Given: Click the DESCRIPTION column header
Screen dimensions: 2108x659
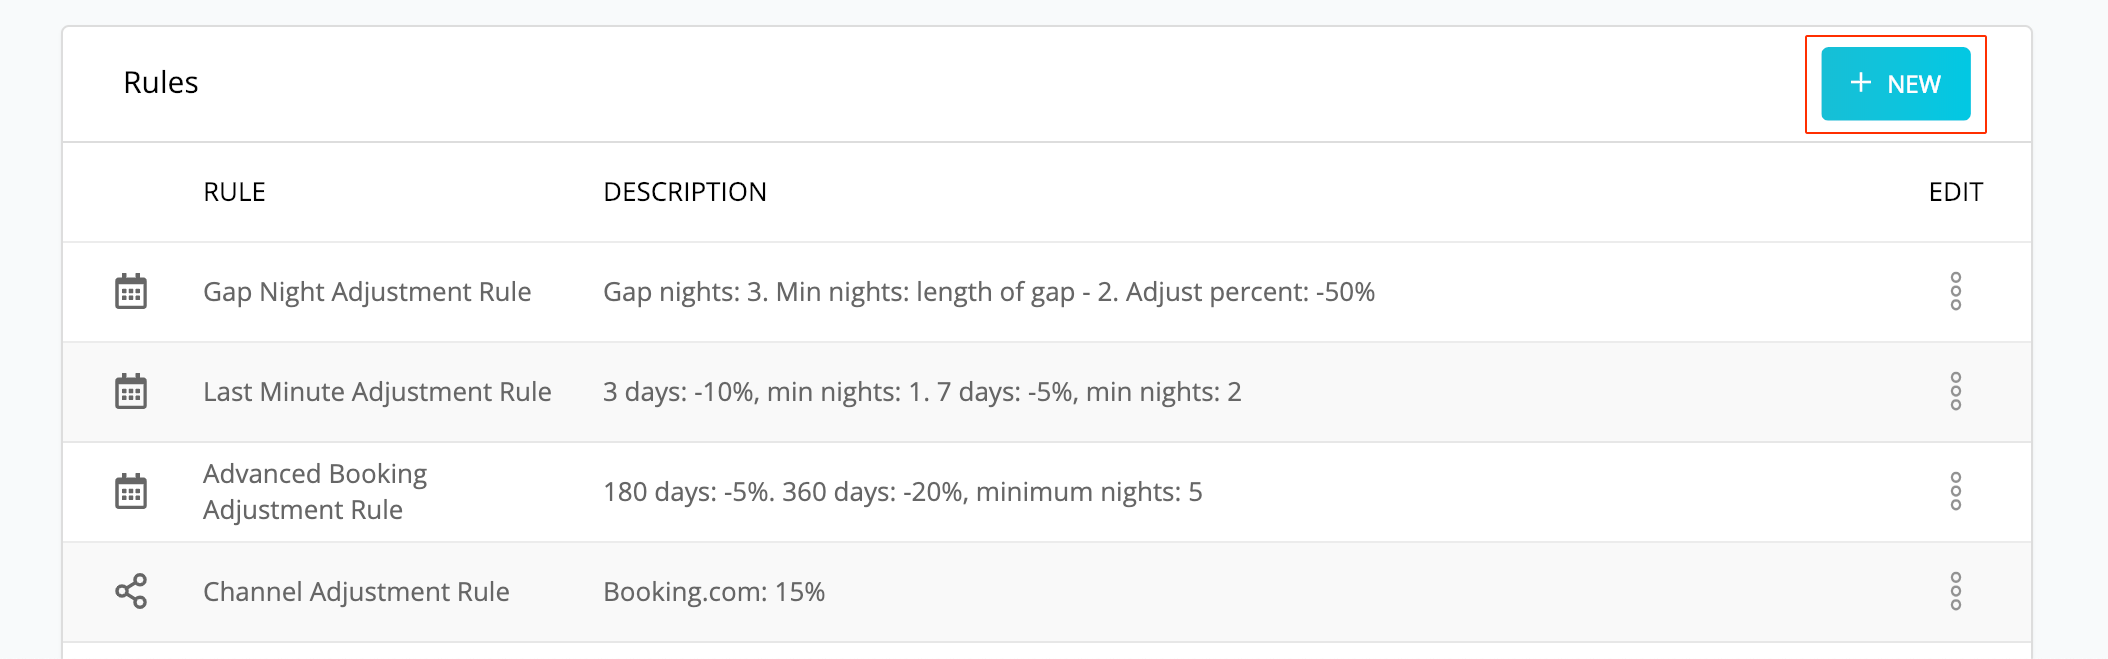Looking at the screenshot, I should click(685, 192).
